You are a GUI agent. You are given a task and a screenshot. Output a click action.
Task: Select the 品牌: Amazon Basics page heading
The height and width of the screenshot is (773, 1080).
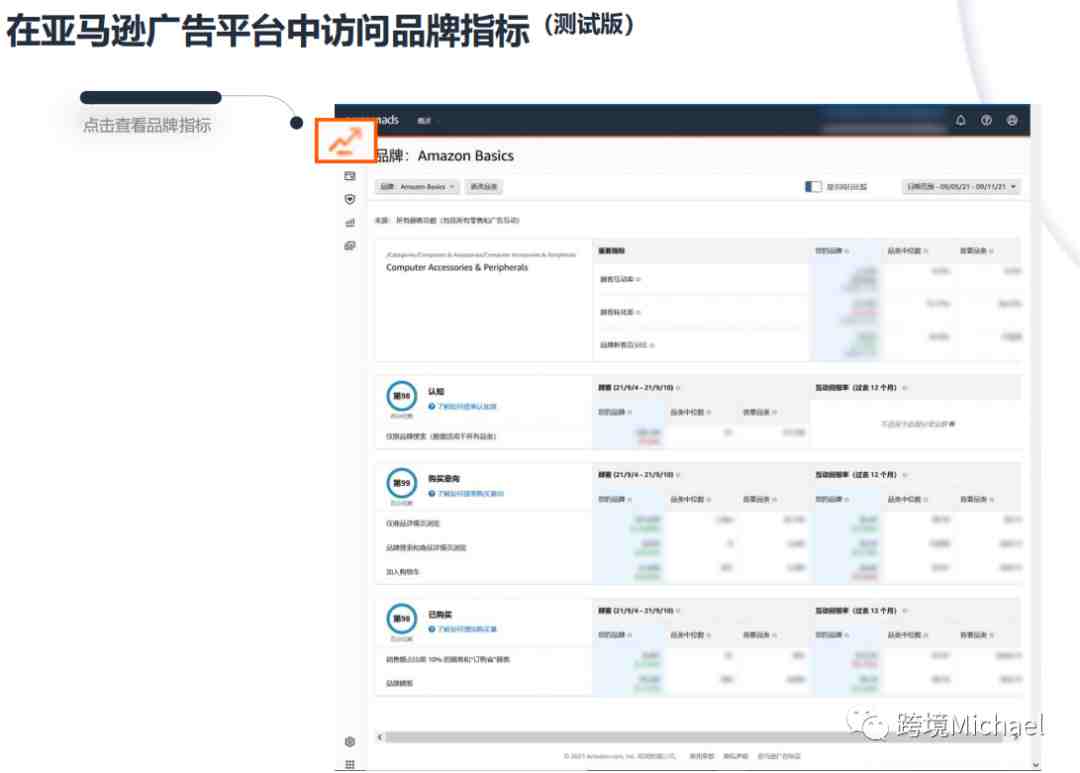445,156
